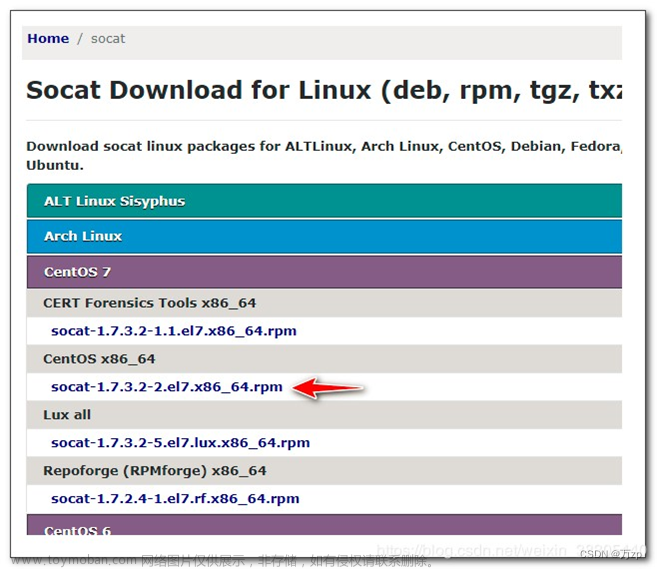657x569 pixels.
Task: Click the socat breadcrumb text
Action: point(108,39)
